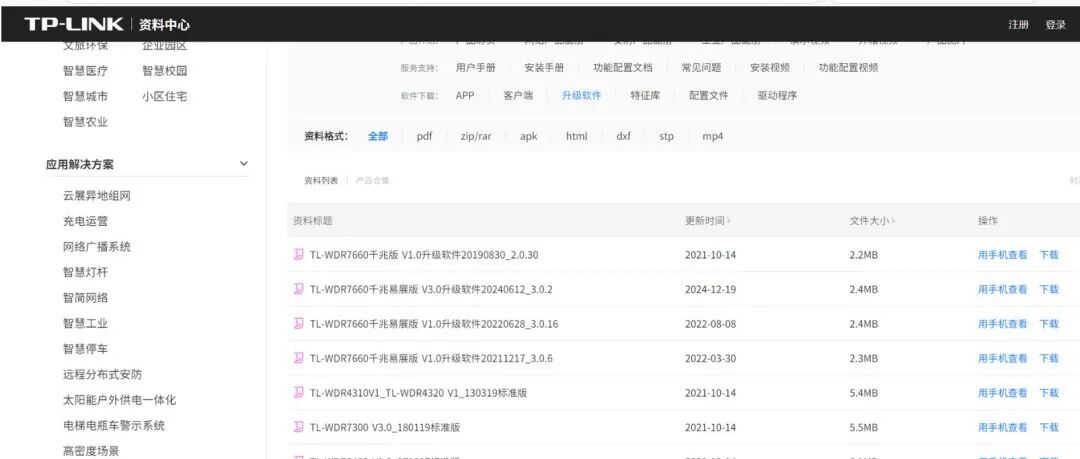Open 网络广播系统 solution
Screen dimensions: 1080x459
[x=96, y=247]
